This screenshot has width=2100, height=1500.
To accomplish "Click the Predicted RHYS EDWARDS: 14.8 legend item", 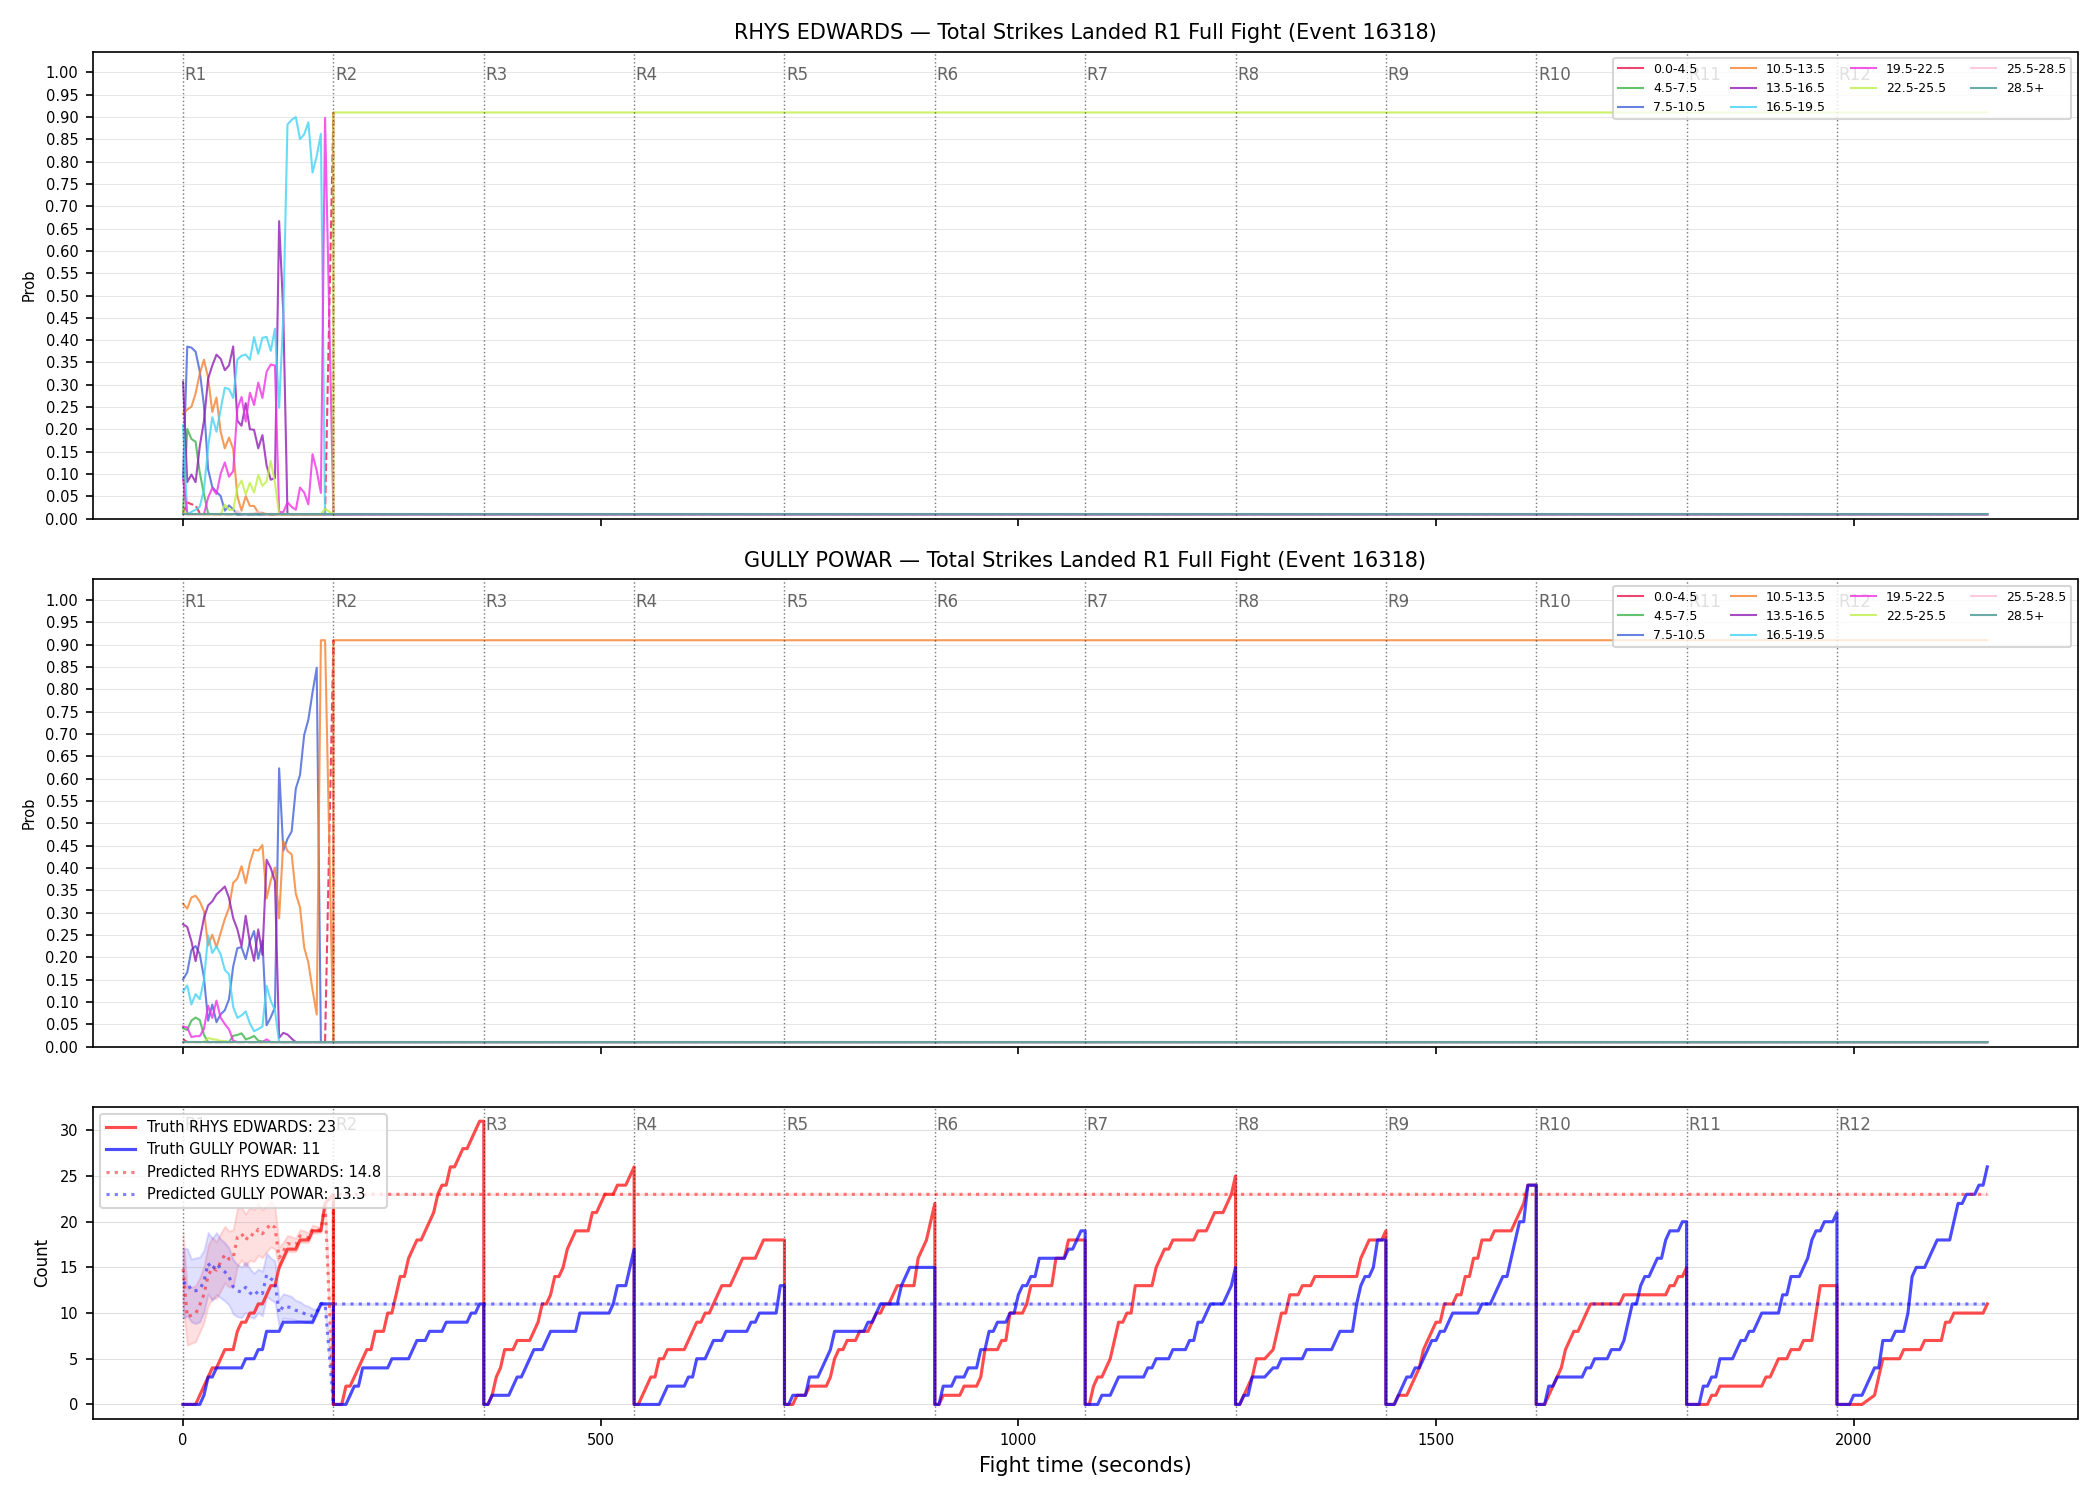I will [242, 1171].
